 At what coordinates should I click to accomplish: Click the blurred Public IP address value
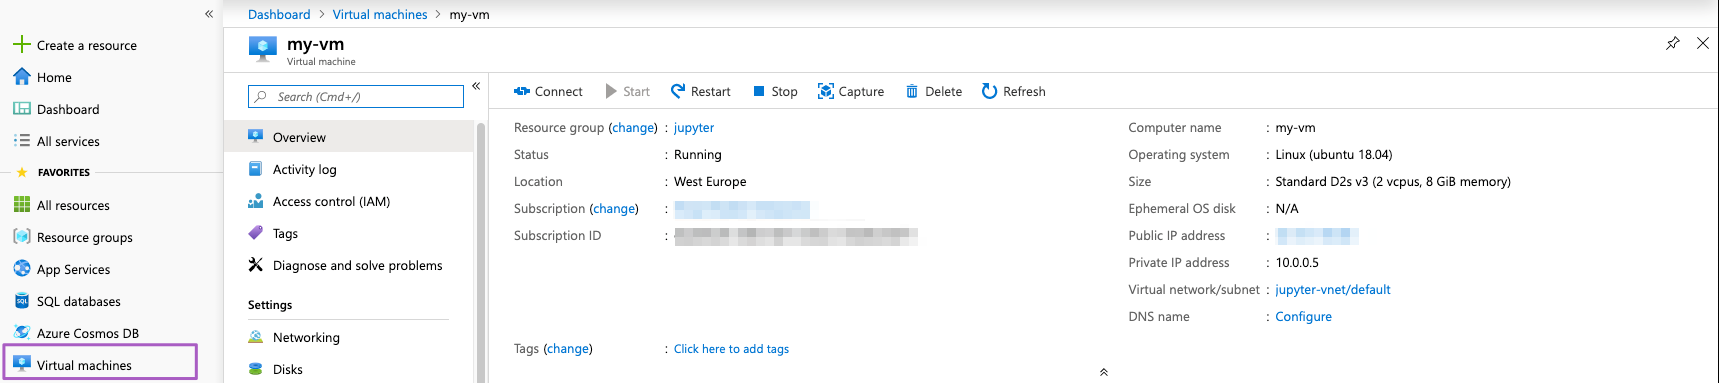[1317, 236]
